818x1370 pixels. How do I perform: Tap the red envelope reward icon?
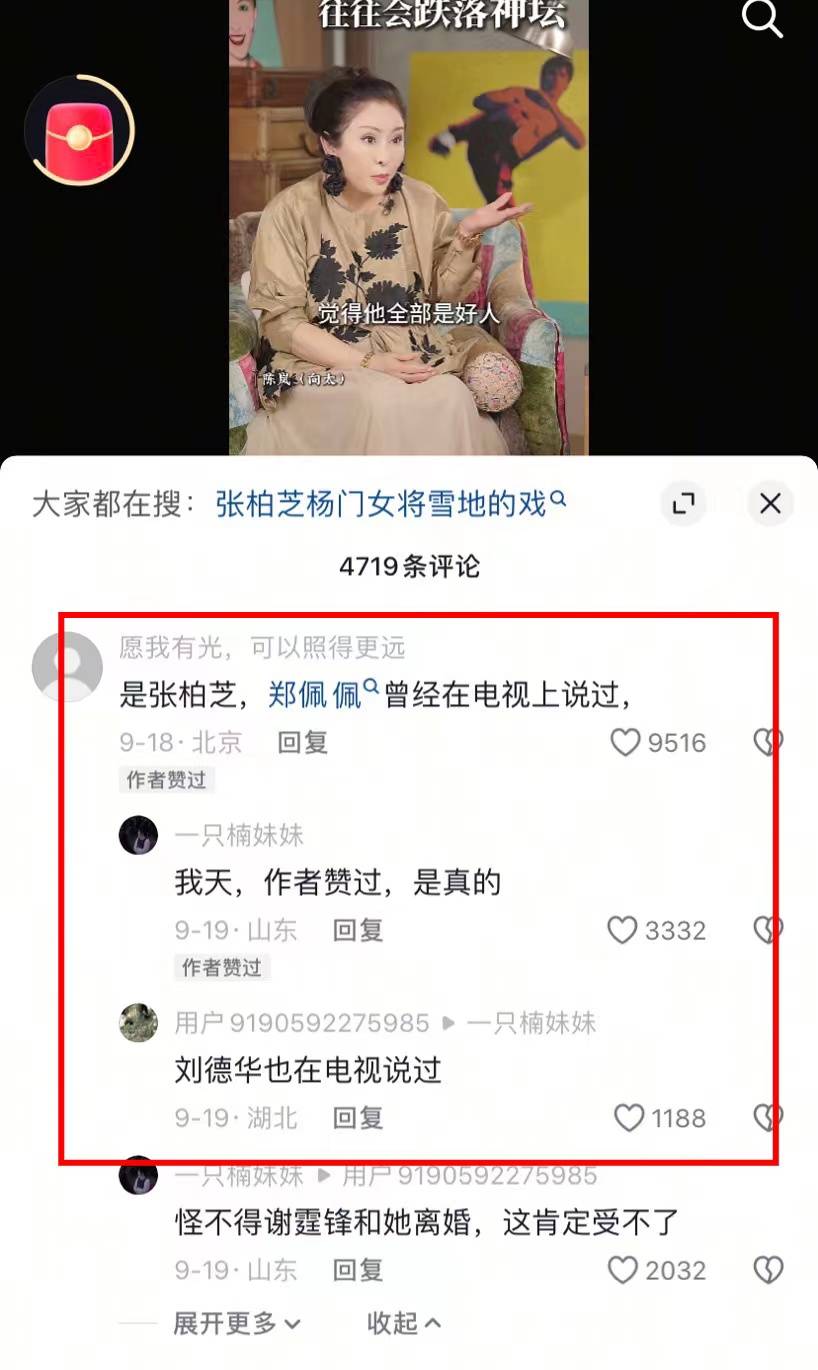coord(79,131)
